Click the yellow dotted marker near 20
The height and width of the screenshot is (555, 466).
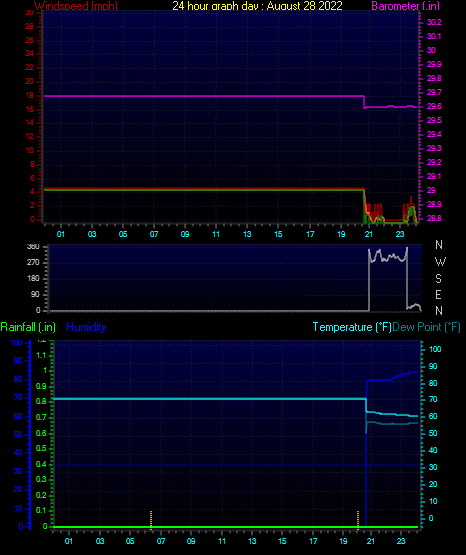pos(358,520)
